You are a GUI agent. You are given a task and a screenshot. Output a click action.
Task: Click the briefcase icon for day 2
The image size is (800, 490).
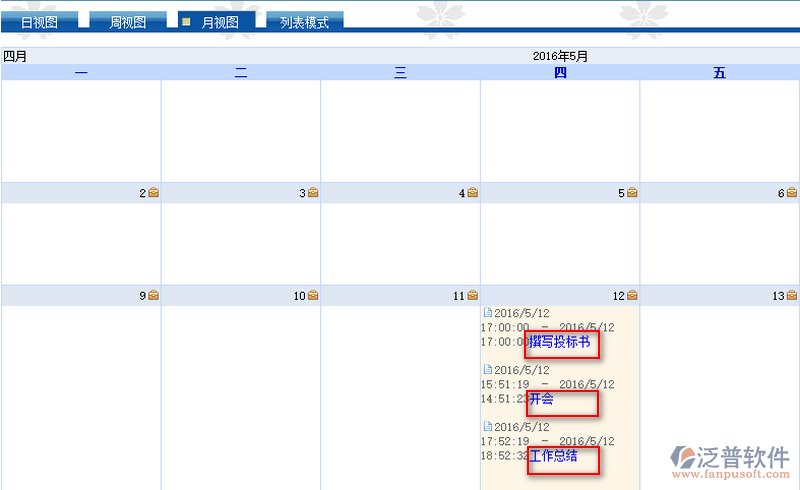154,192
